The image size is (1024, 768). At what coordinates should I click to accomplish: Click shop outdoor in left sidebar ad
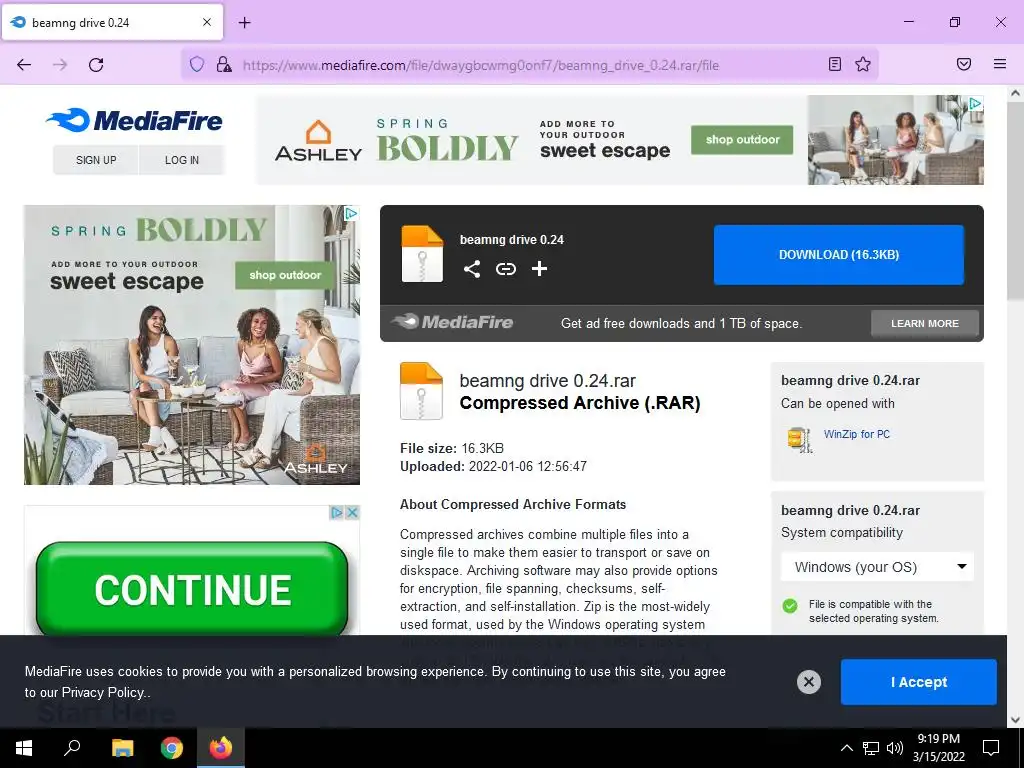[x=285, y=276]
